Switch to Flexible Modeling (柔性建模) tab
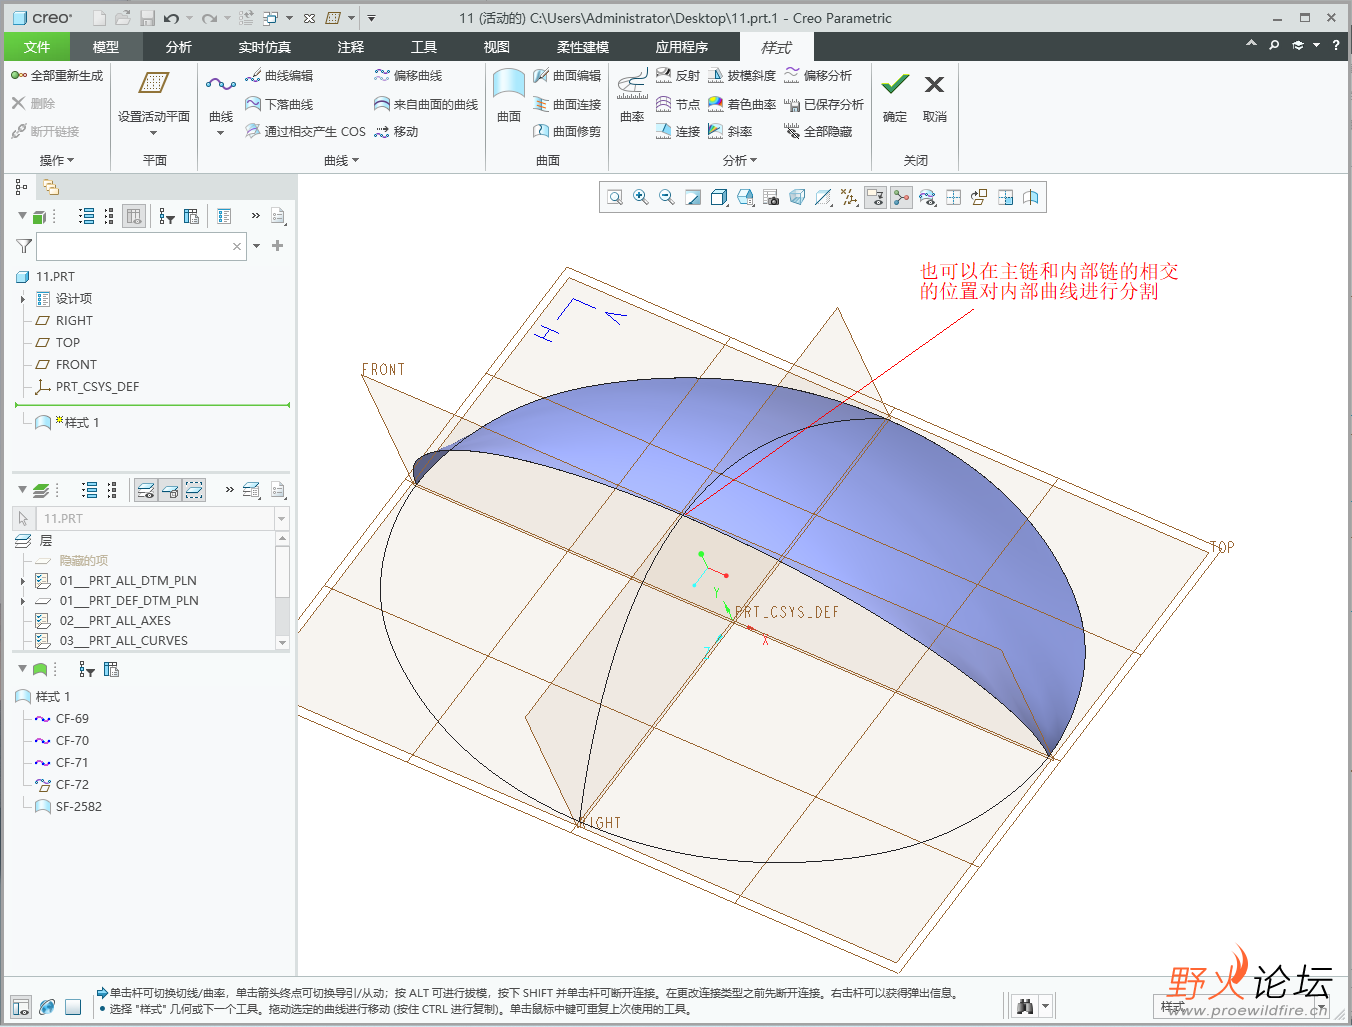 tap(583, 47)
